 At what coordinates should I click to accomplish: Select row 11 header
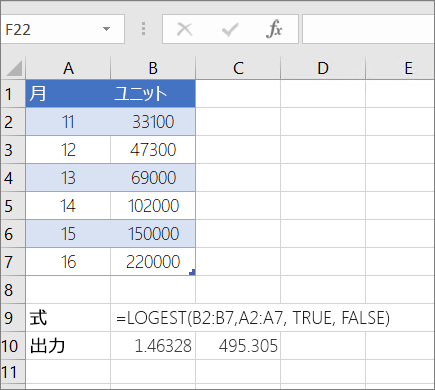coord(13,372)
